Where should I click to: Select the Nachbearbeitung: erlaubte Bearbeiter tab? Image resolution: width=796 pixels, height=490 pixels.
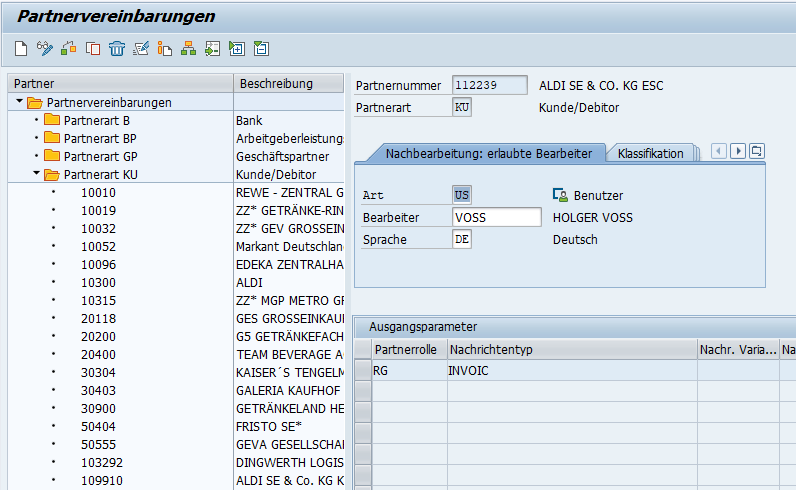tap(481, 153)
